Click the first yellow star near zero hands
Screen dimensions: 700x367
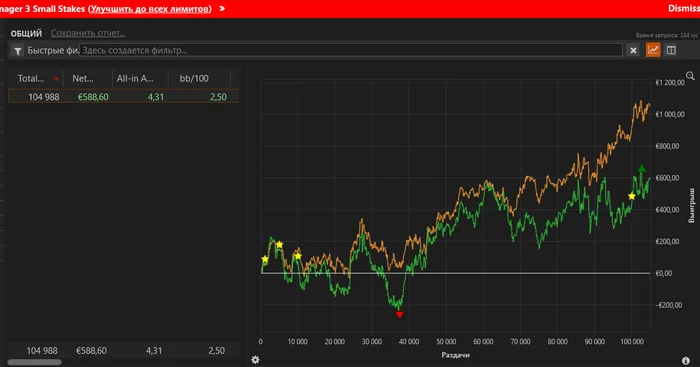[265, 259]
